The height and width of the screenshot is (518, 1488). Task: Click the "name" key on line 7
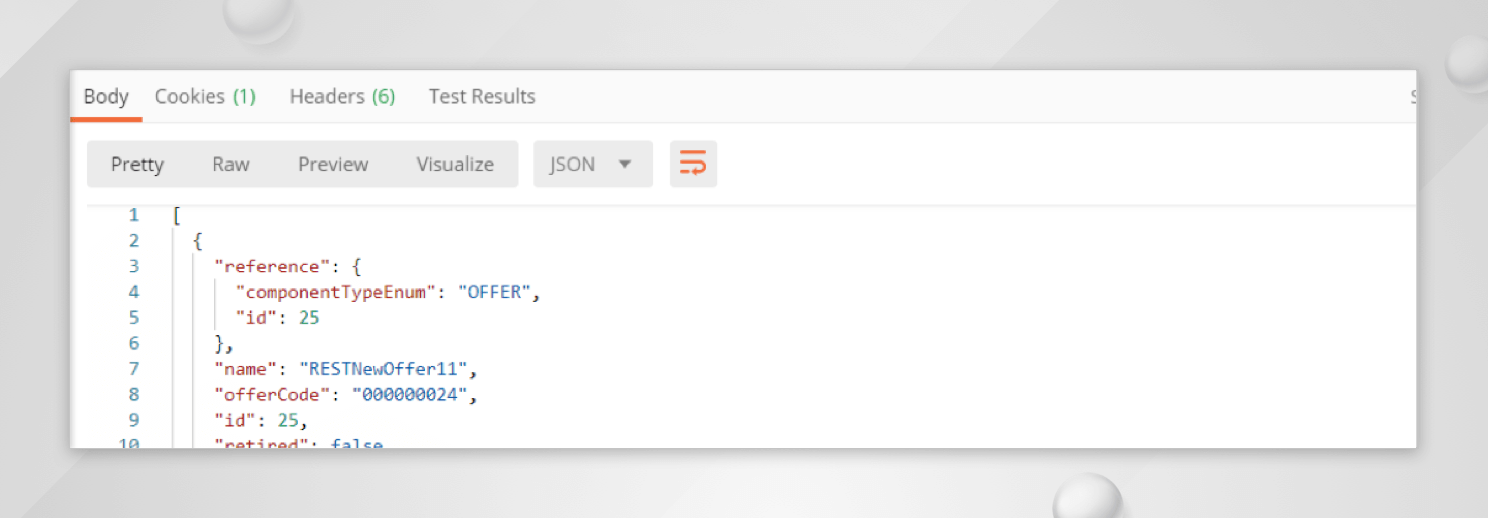(x=245, y=369)
